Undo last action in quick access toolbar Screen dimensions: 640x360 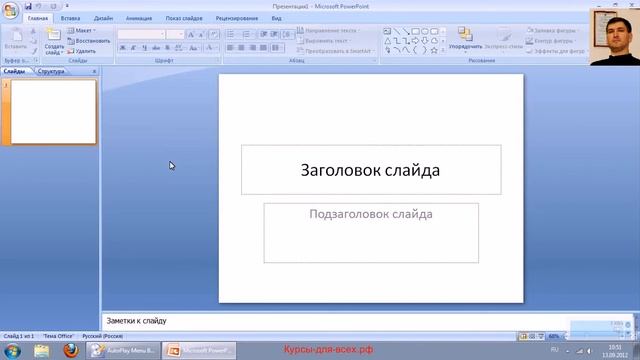(x=39, y=6)
